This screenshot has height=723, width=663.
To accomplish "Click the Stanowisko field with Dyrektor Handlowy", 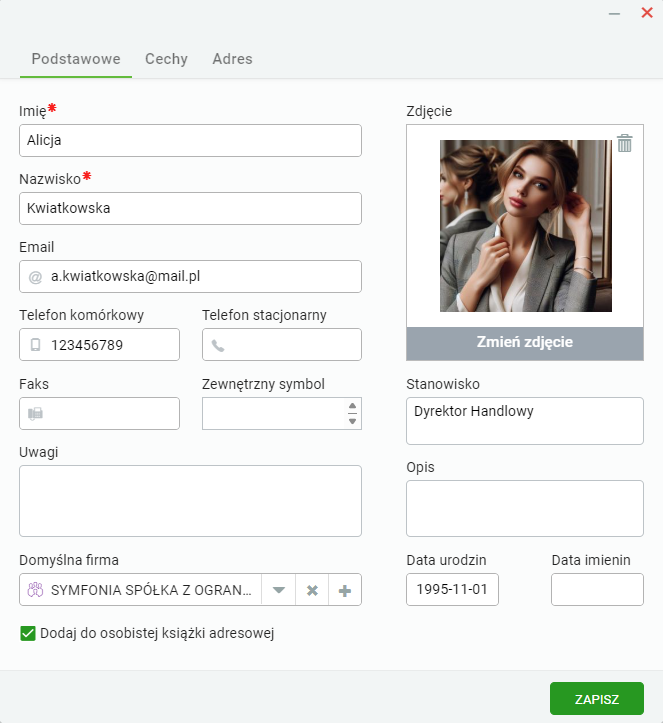I will 525,421.
